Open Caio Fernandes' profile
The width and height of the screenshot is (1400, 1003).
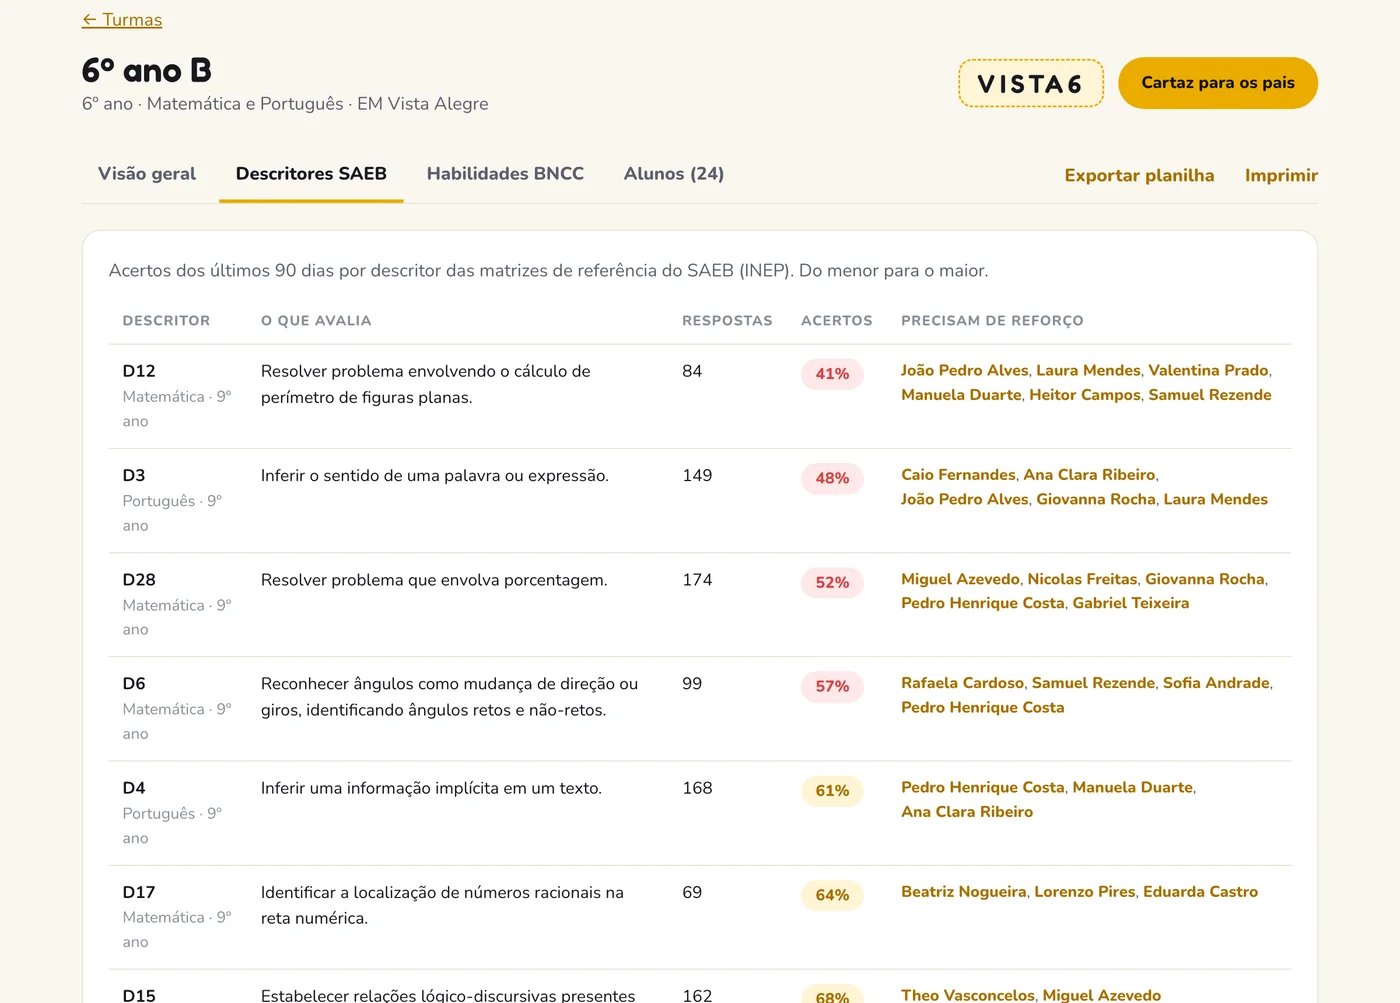tap(958, 475)
